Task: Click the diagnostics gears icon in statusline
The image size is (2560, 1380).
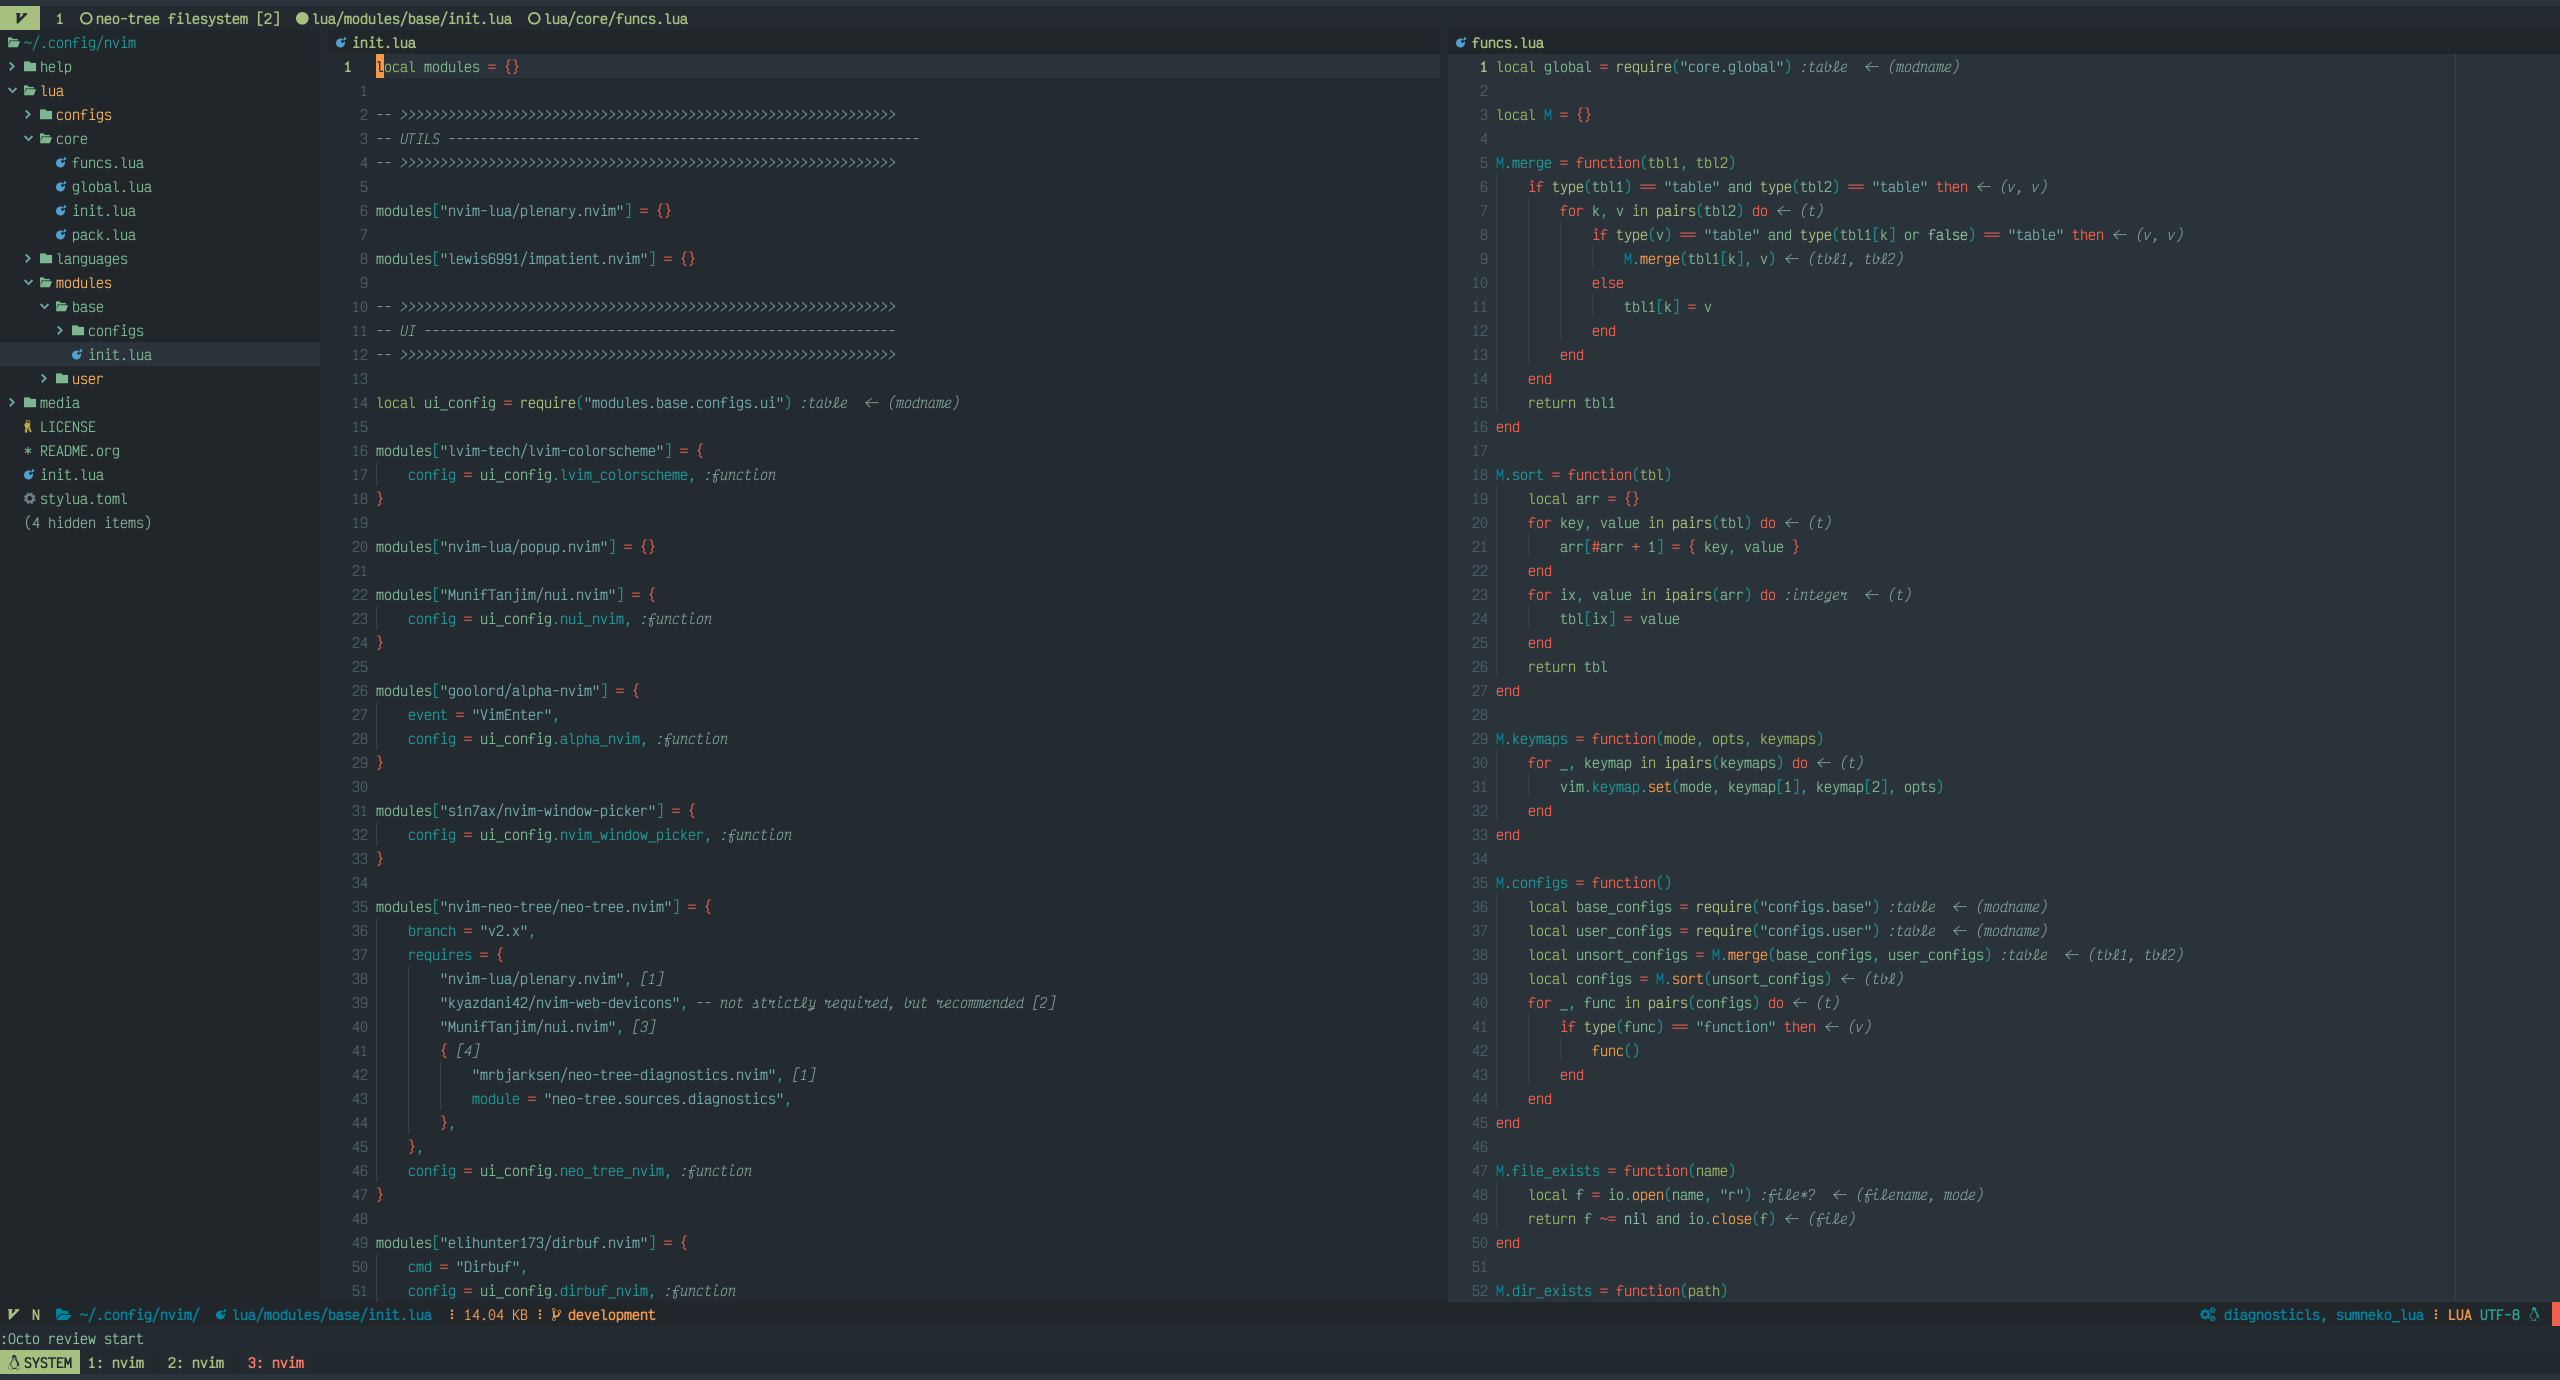Action: [x=2207, y=1315]
